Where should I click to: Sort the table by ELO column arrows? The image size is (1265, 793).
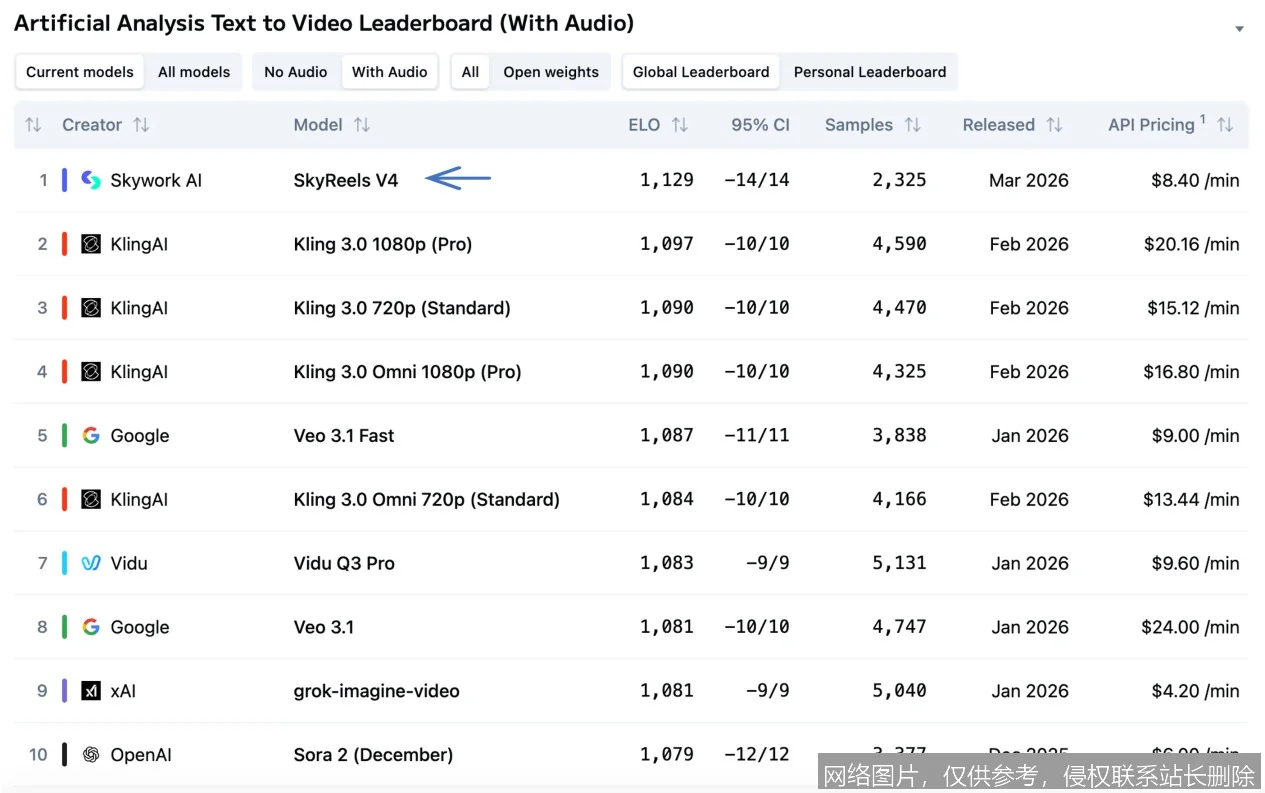(x=680, y=125)
